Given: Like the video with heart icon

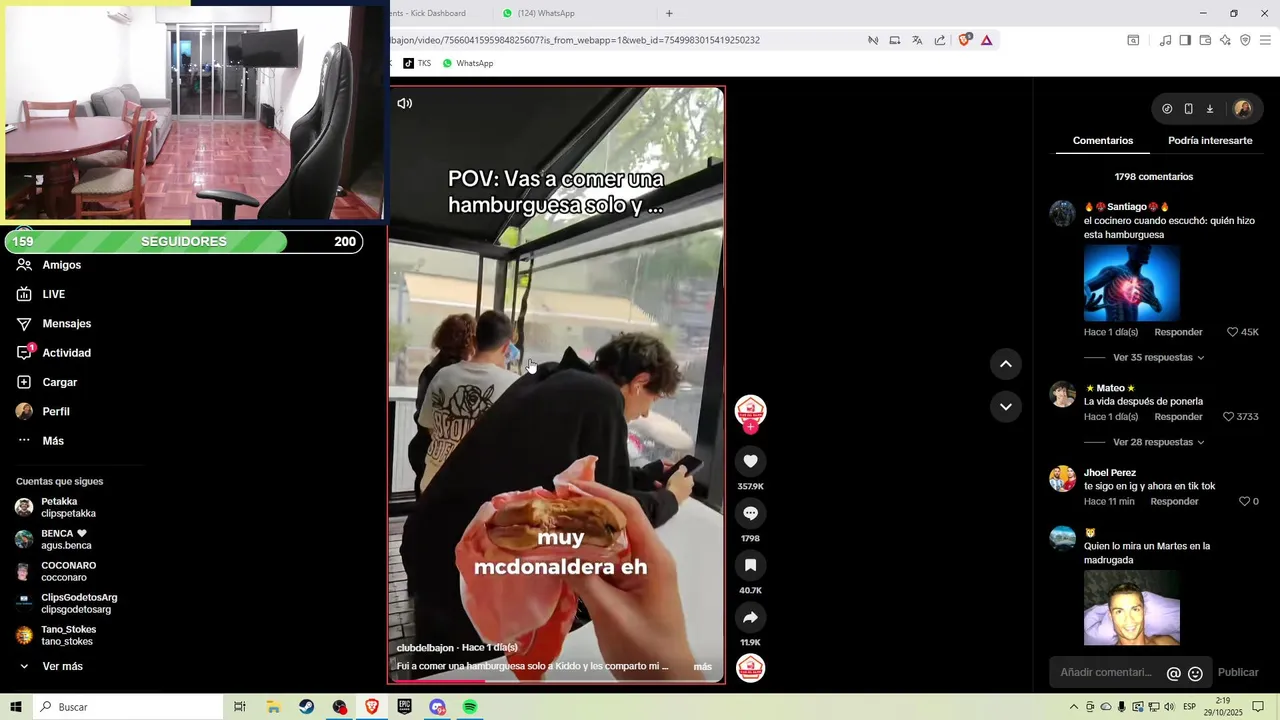Looking at the screenshot, I should pyautogui.click(x=750, y=461).
